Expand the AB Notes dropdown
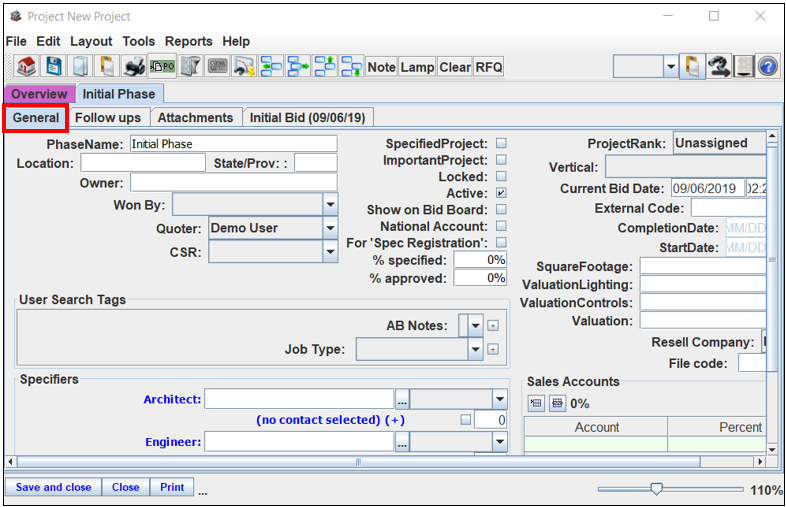 pos(475,326)
